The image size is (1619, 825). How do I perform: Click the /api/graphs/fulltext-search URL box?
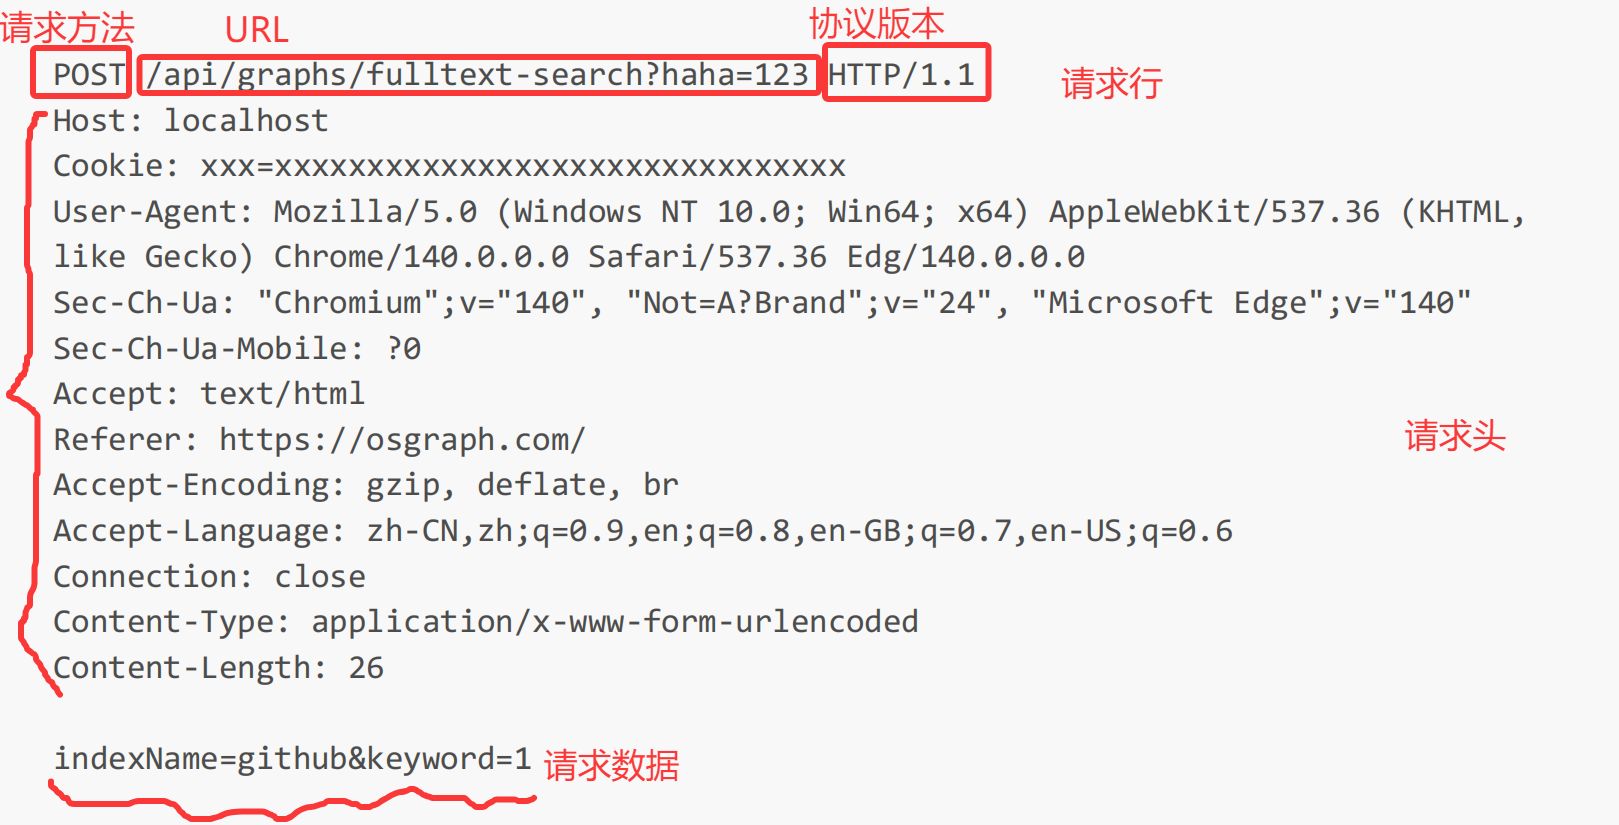pos(478,74)
